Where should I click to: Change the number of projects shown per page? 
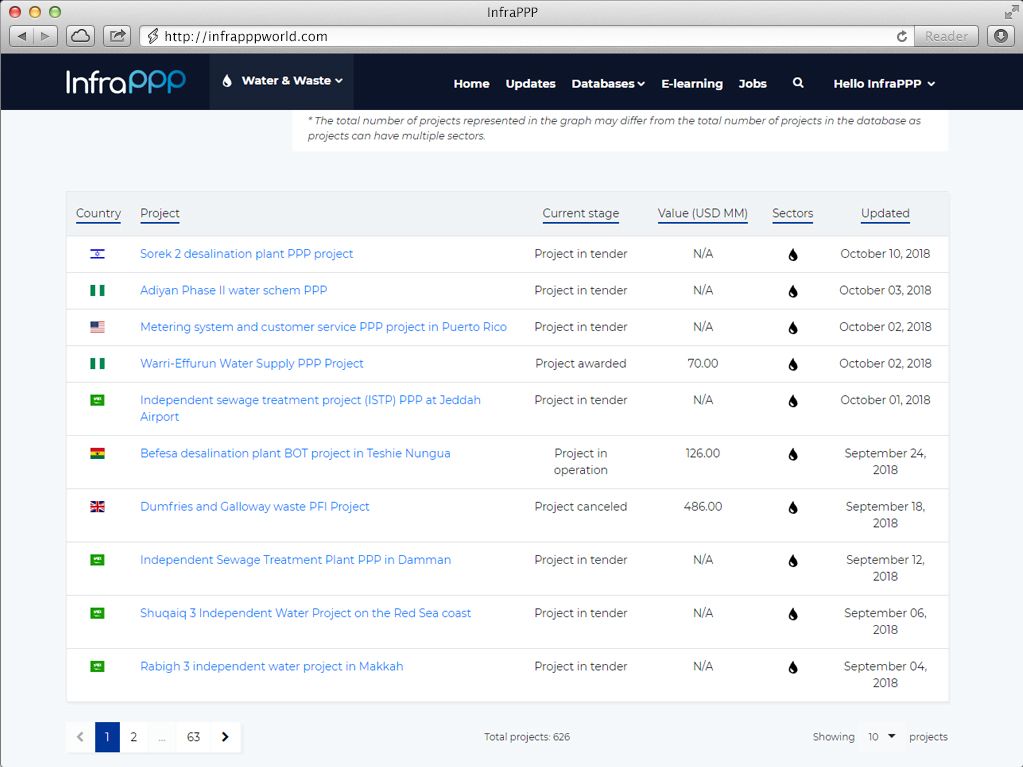(x=881, y=737)
